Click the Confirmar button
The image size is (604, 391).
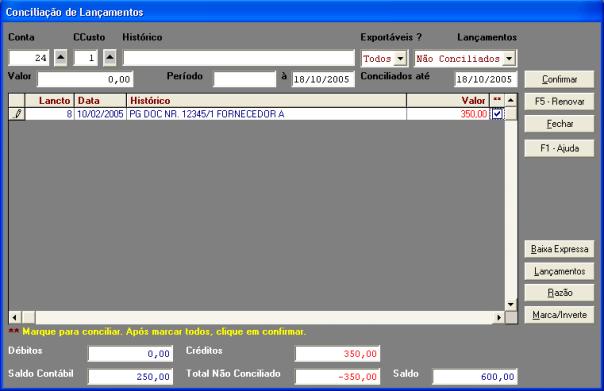(559, 79)
